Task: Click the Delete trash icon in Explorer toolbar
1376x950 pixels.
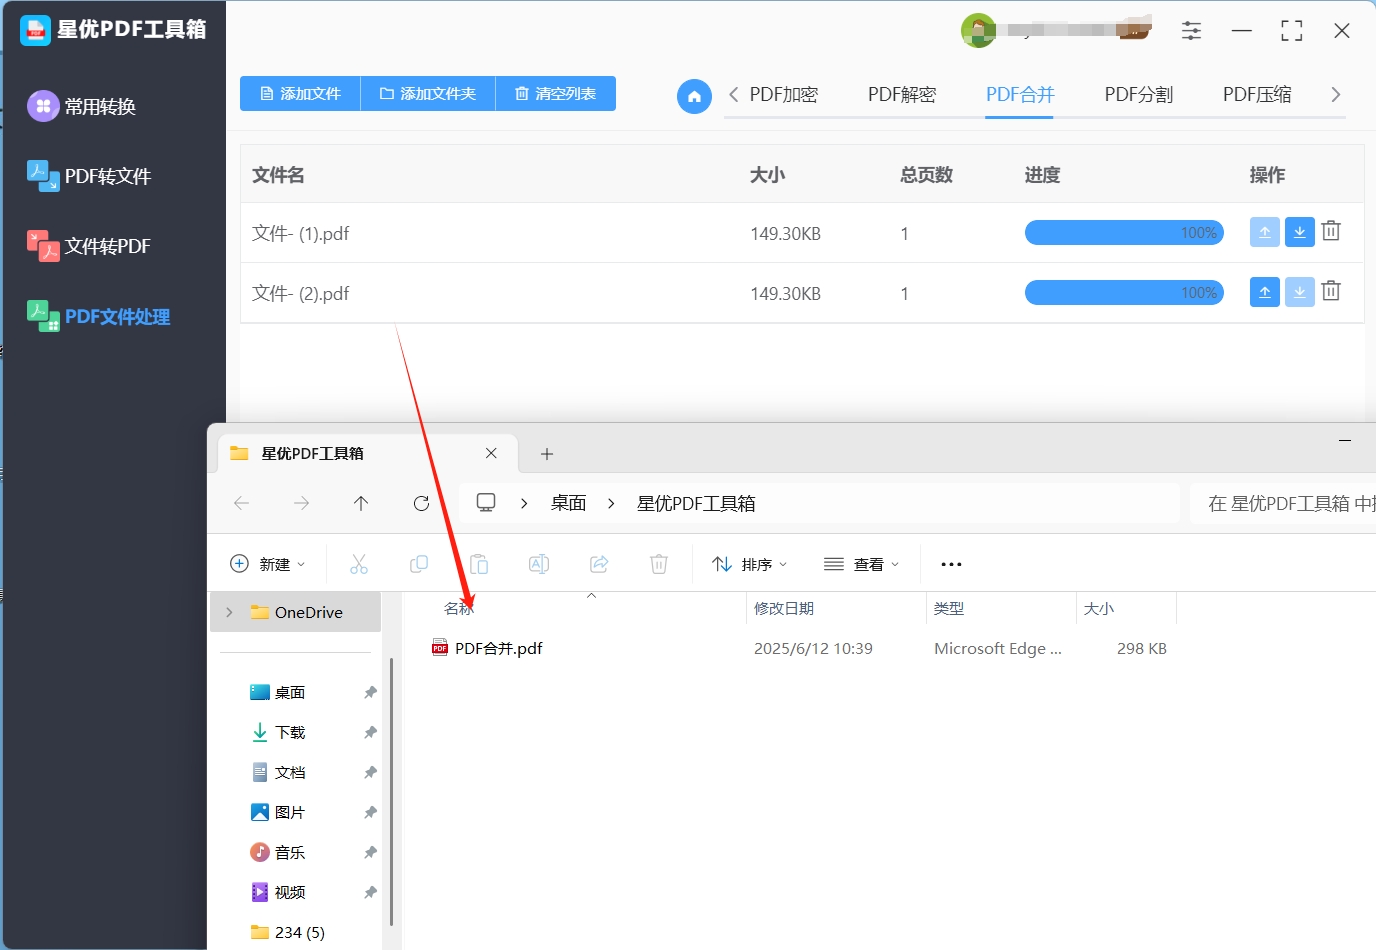Action: [x=659, y=564]
